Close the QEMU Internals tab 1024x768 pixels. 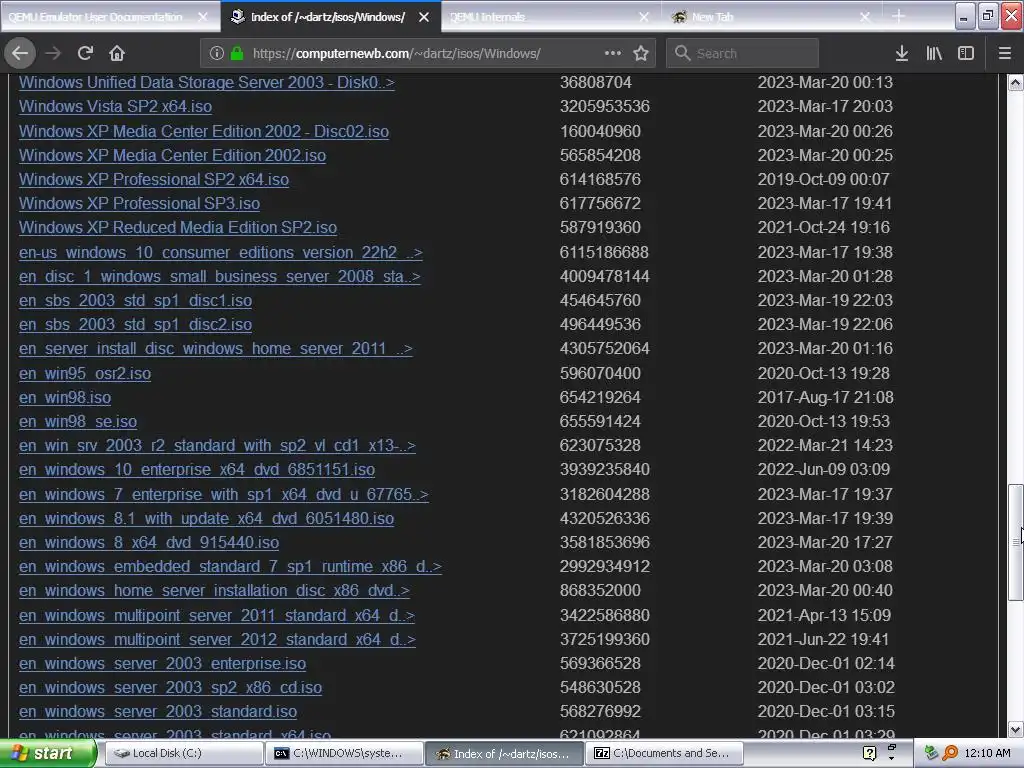645,17
